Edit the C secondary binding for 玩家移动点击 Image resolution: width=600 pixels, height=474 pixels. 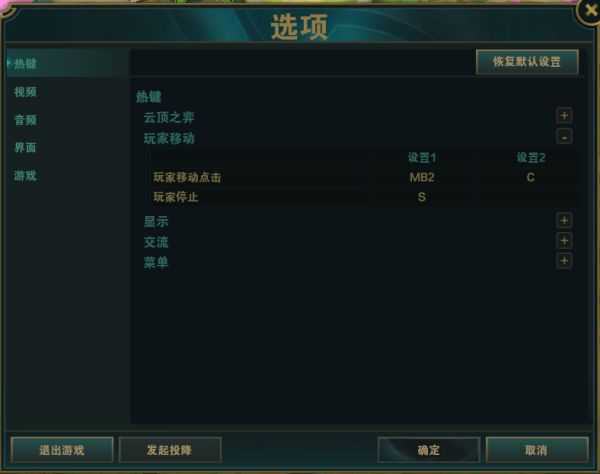coord(530,178)
